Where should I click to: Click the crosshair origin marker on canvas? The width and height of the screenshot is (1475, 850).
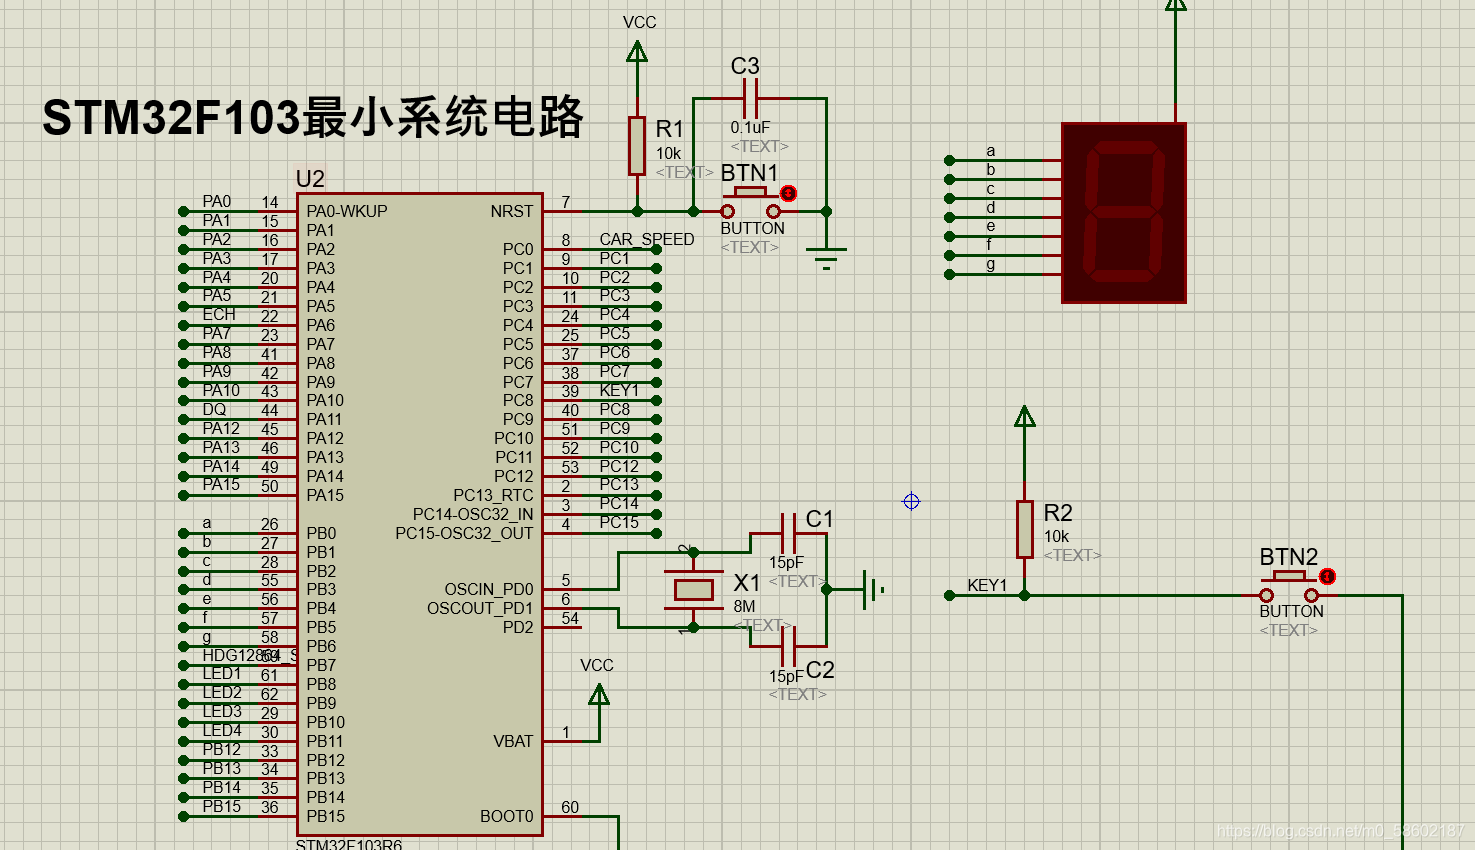tap(911, 501)
